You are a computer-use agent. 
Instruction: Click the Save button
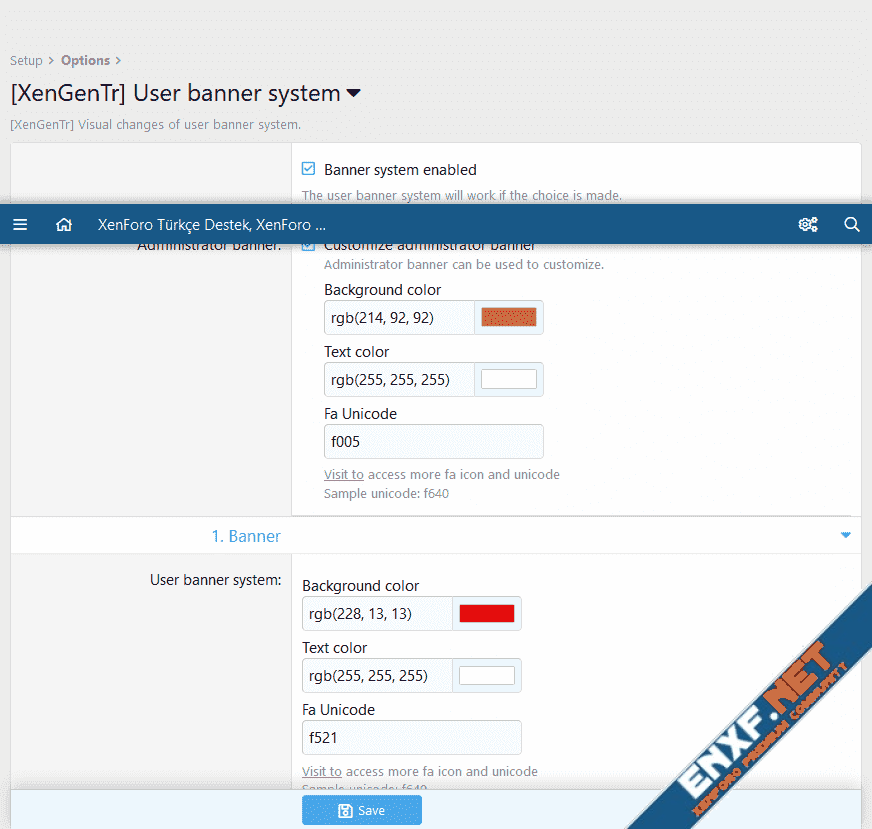click(361, 810)
